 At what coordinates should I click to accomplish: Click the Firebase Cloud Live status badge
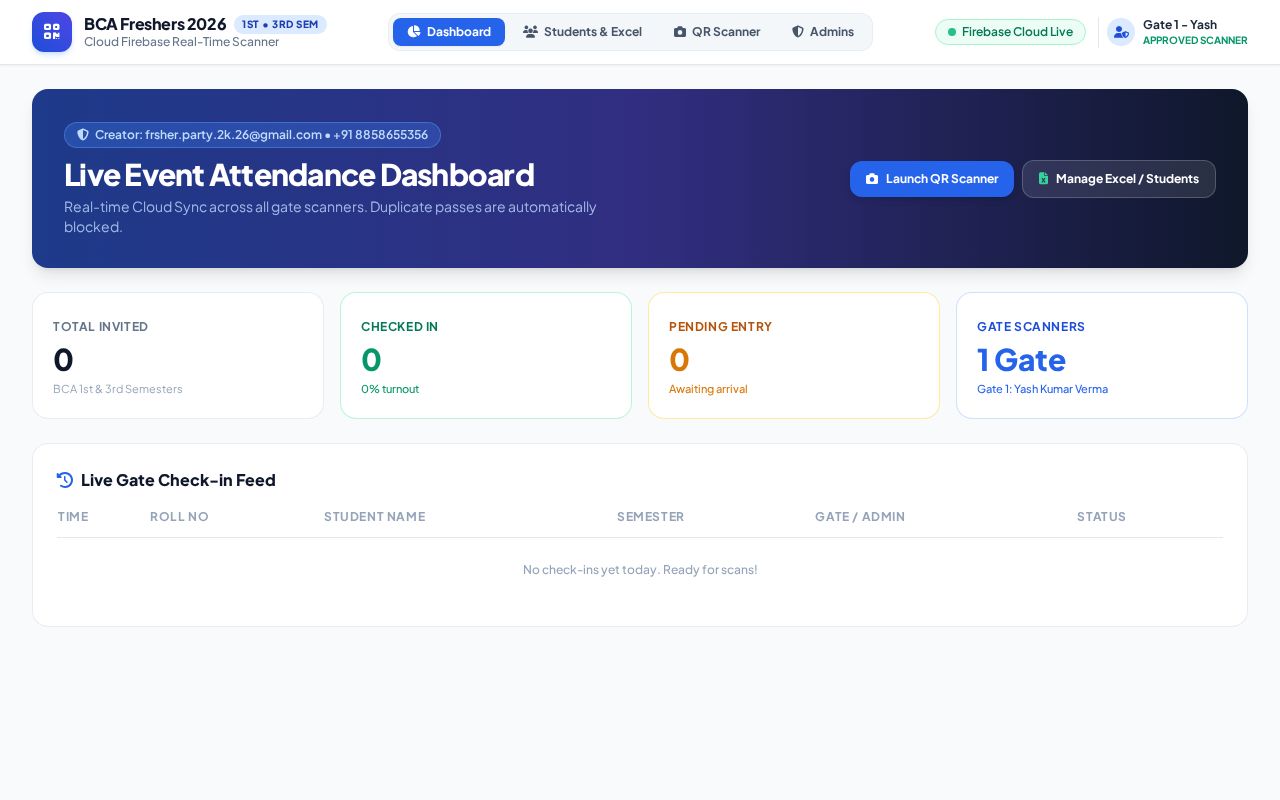[x=1010, y=32]
